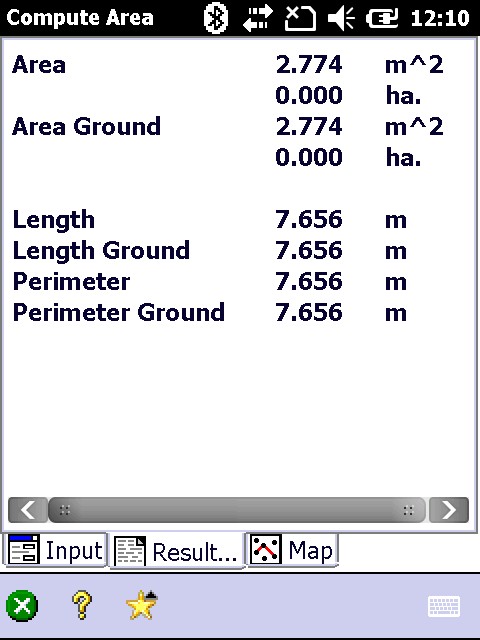Screen dimensions: 480x640
Task: Select the Perimeter Ground value 7.656
Action: pyautogui.click(x=309, y=312)
